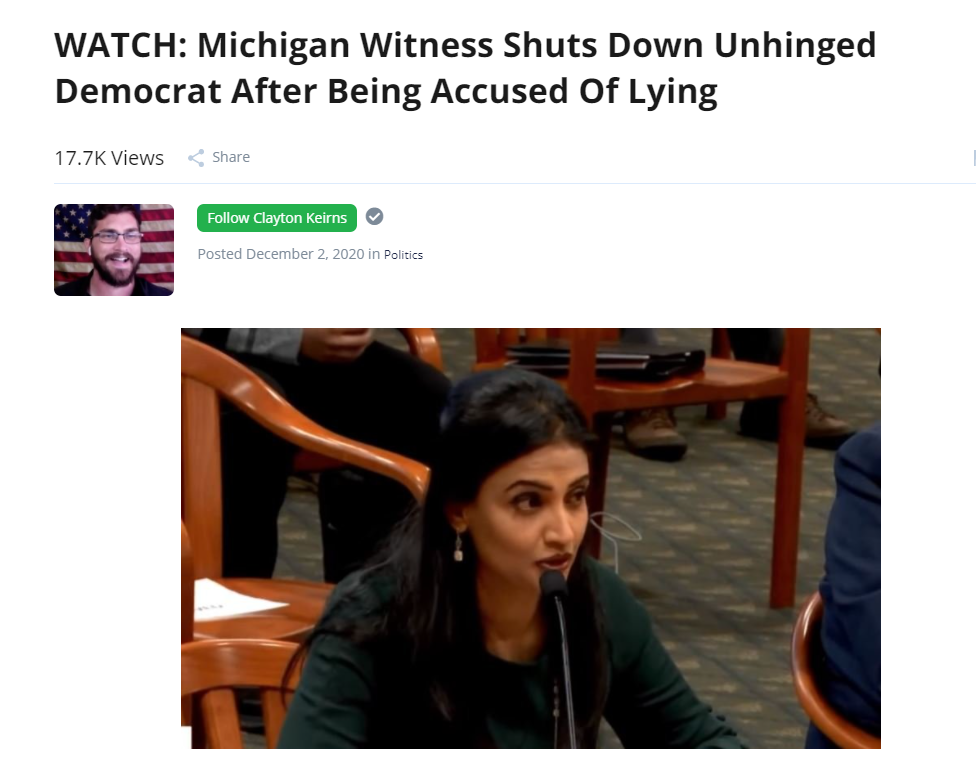Click the words 'Unhinged Democrat' in the title
976x769 pixels.
point(795,45)
